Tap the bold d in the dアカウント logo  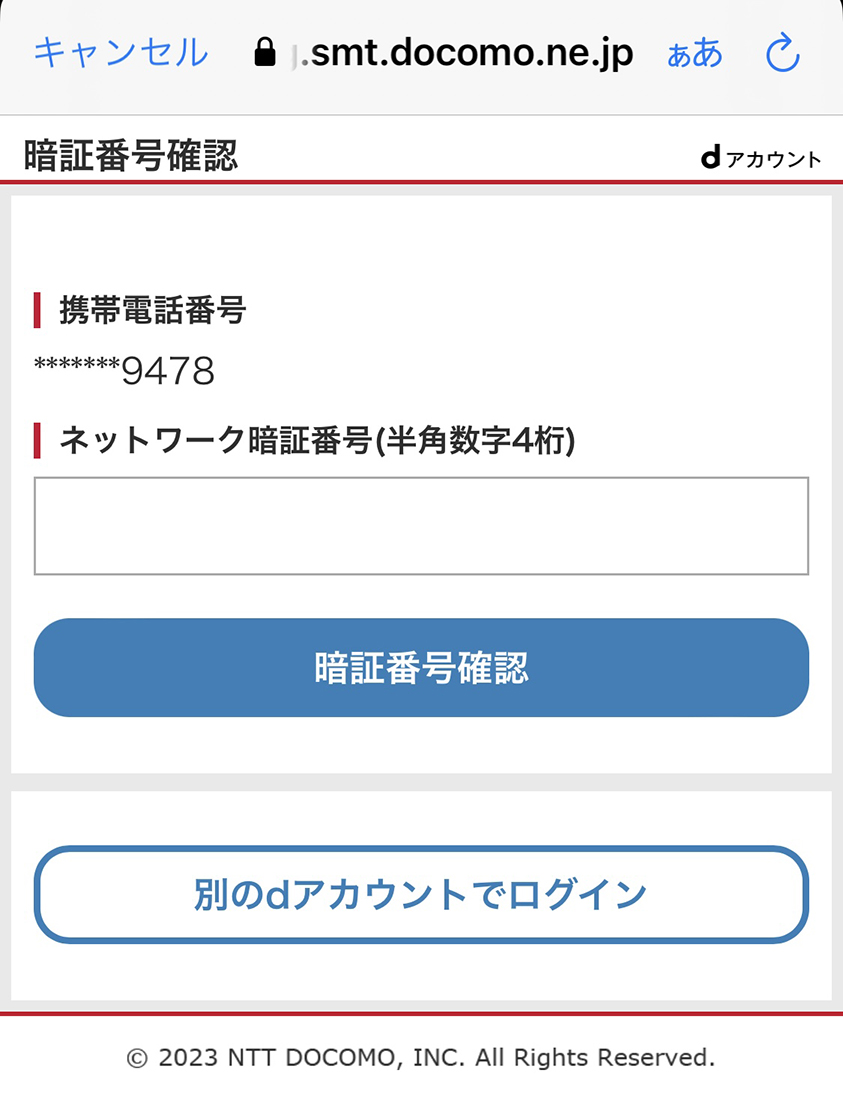tap(711, 157)
